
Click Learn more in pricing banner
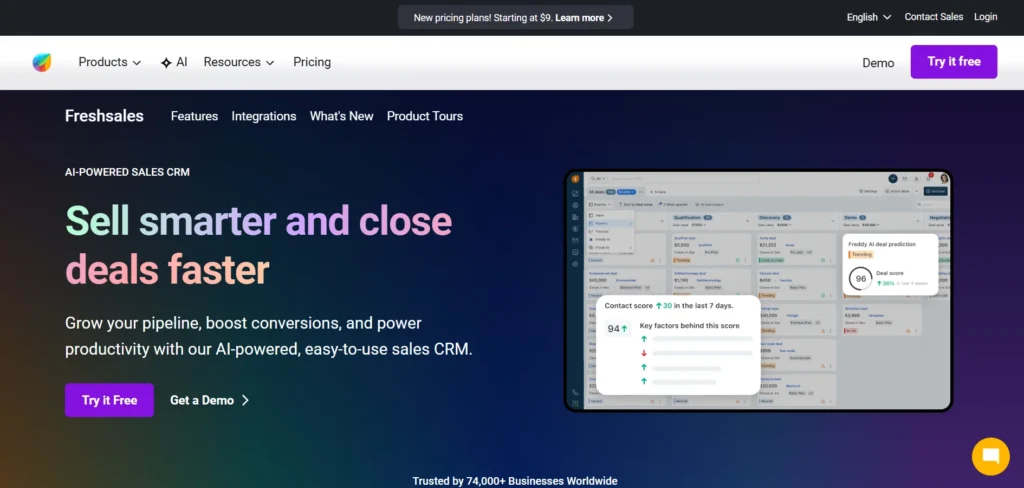pos(584,18)
